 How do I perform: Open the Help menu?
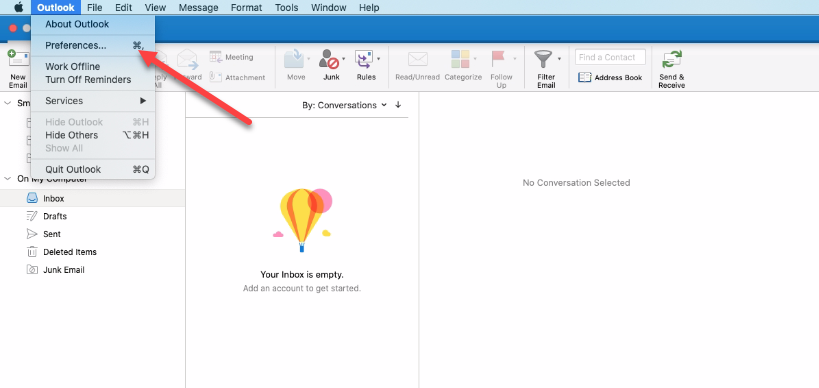pos(369,7)
